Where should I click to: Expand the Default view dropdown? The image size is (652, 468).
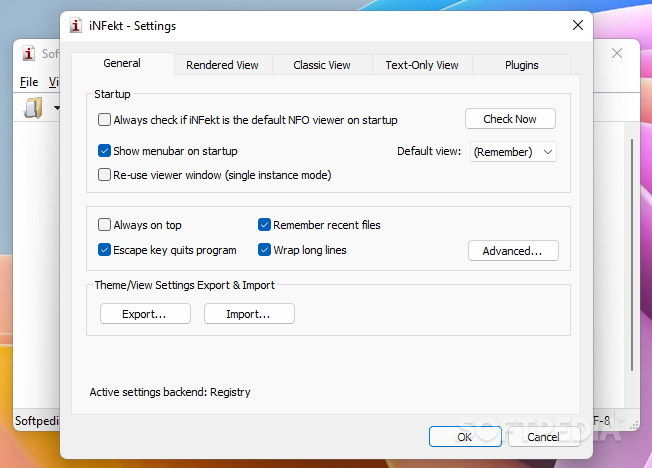tap(513, 152)
